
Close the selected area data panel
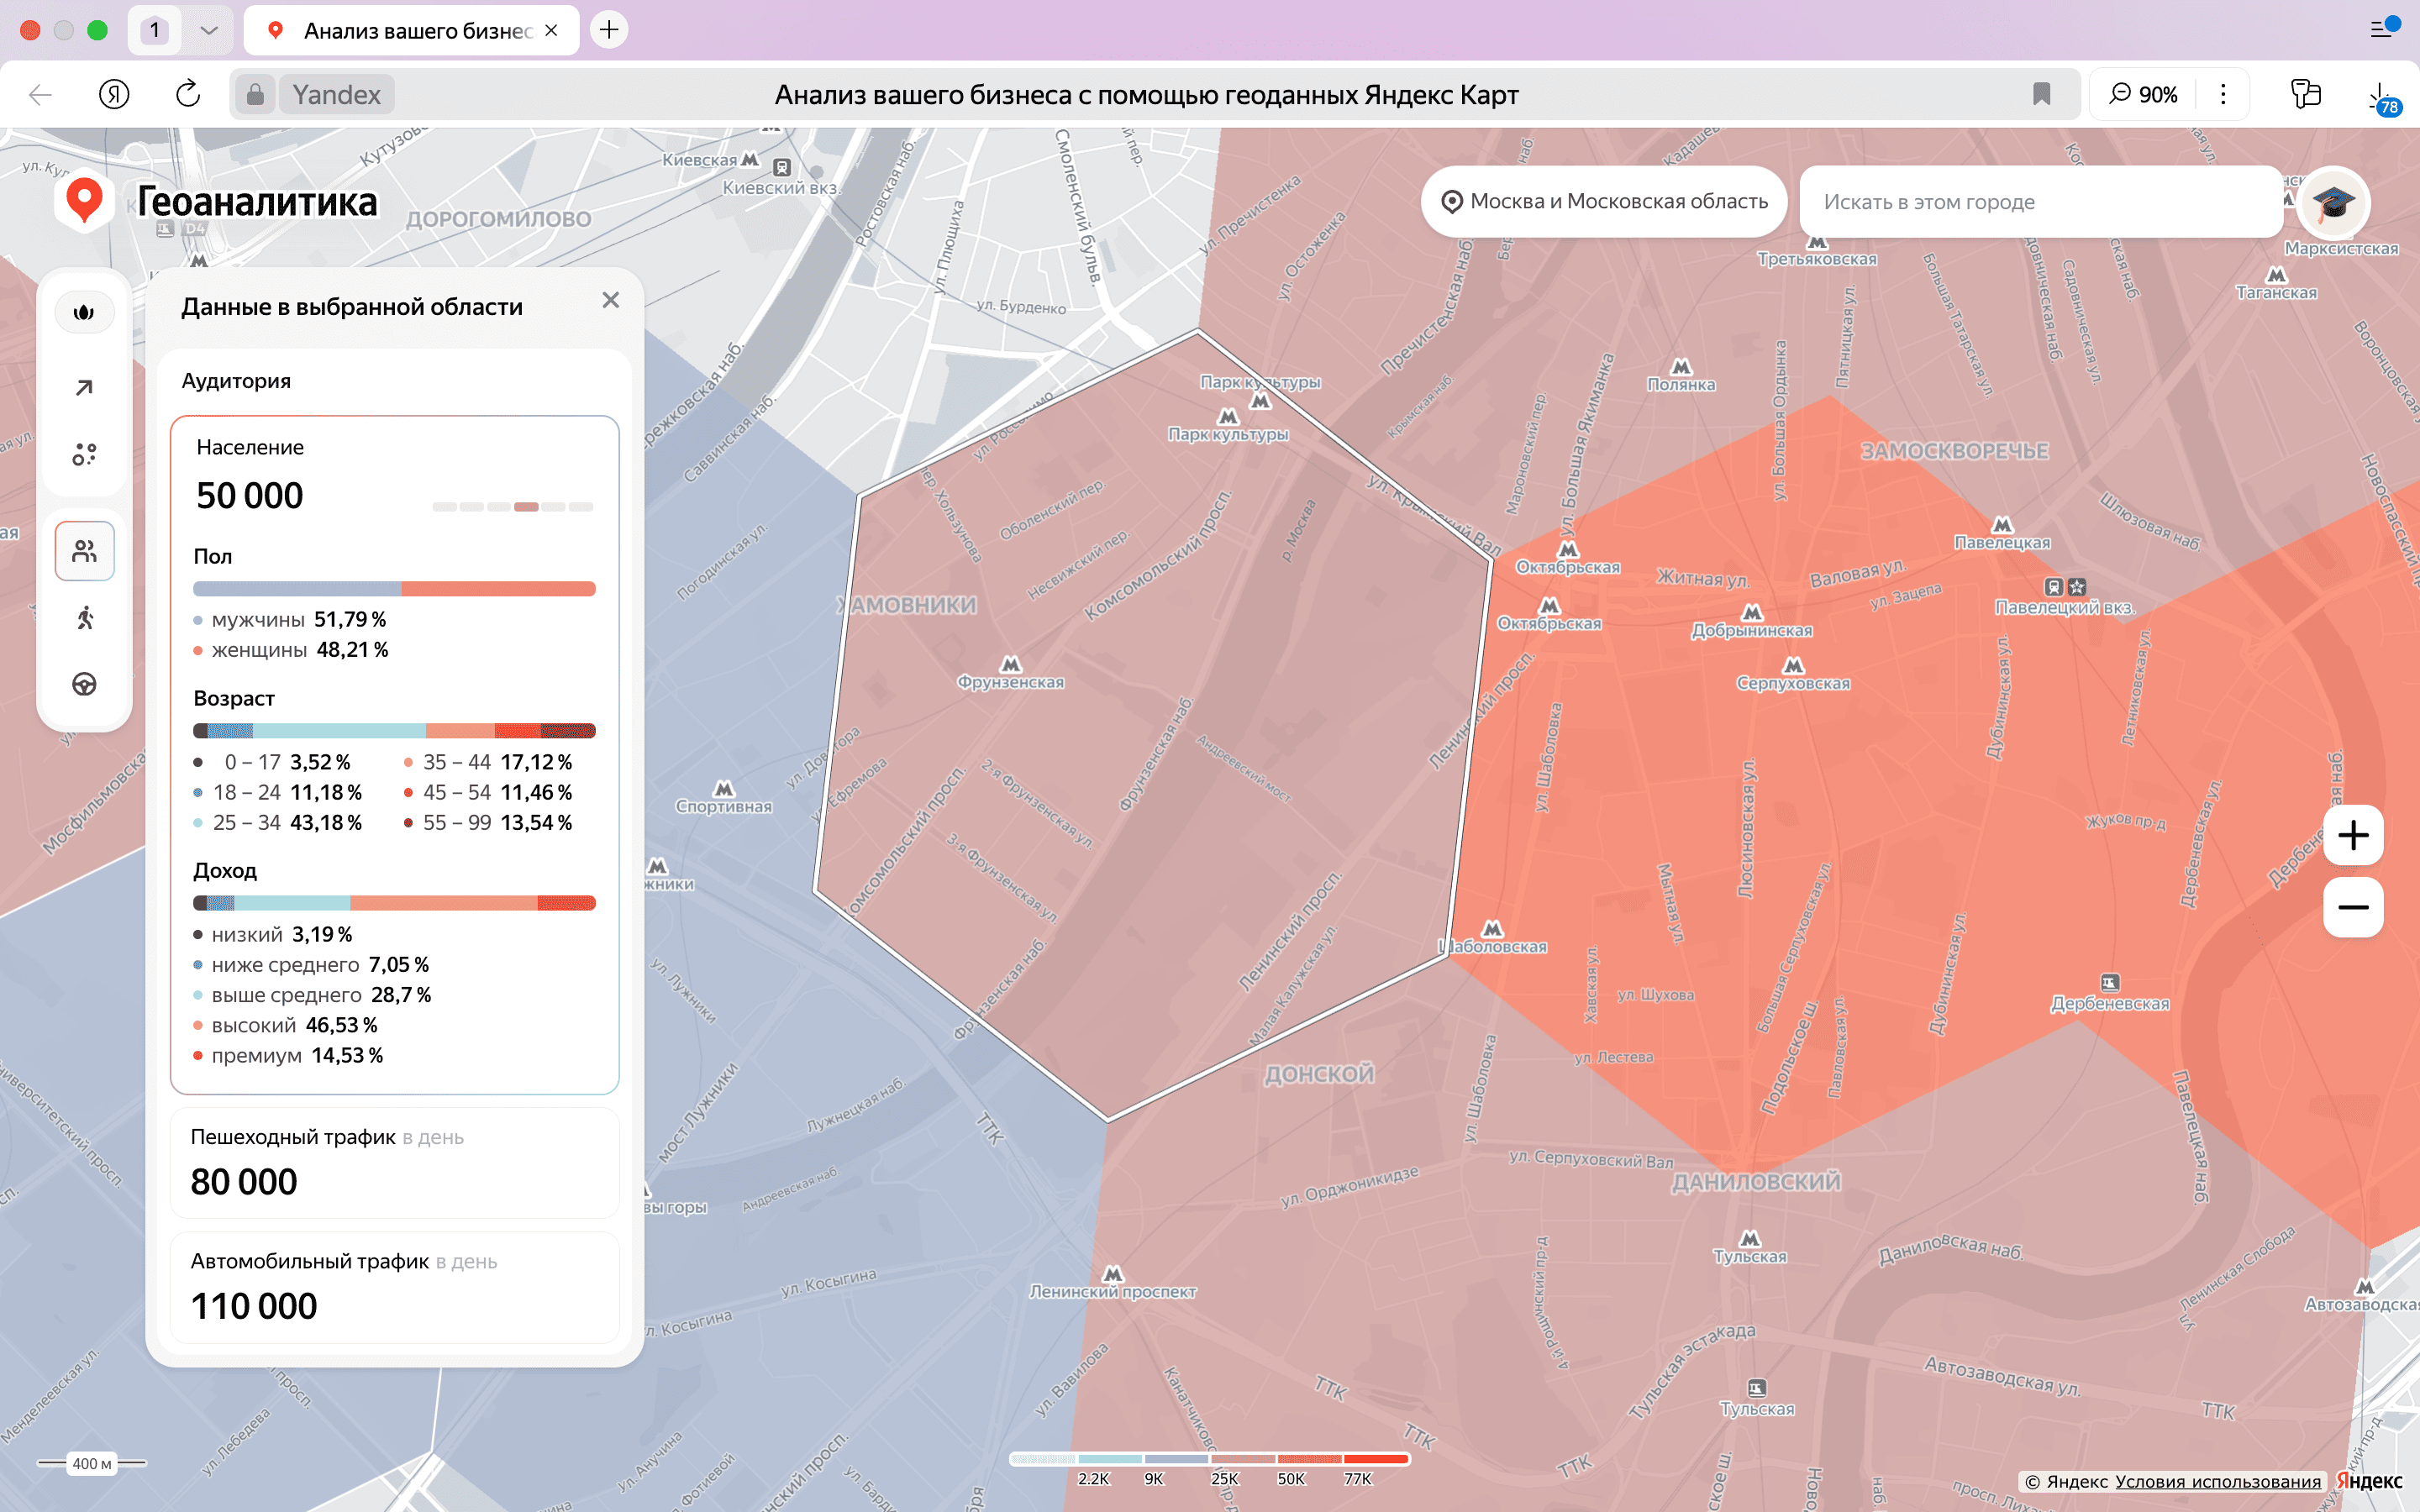pos(610,300)
